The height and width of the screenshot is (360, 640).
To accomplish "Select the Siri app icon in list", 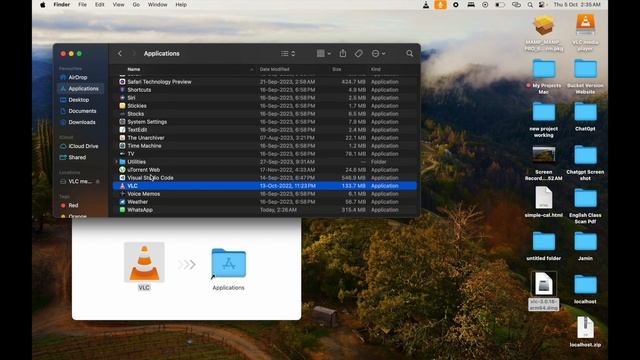I will coord(122,98).
